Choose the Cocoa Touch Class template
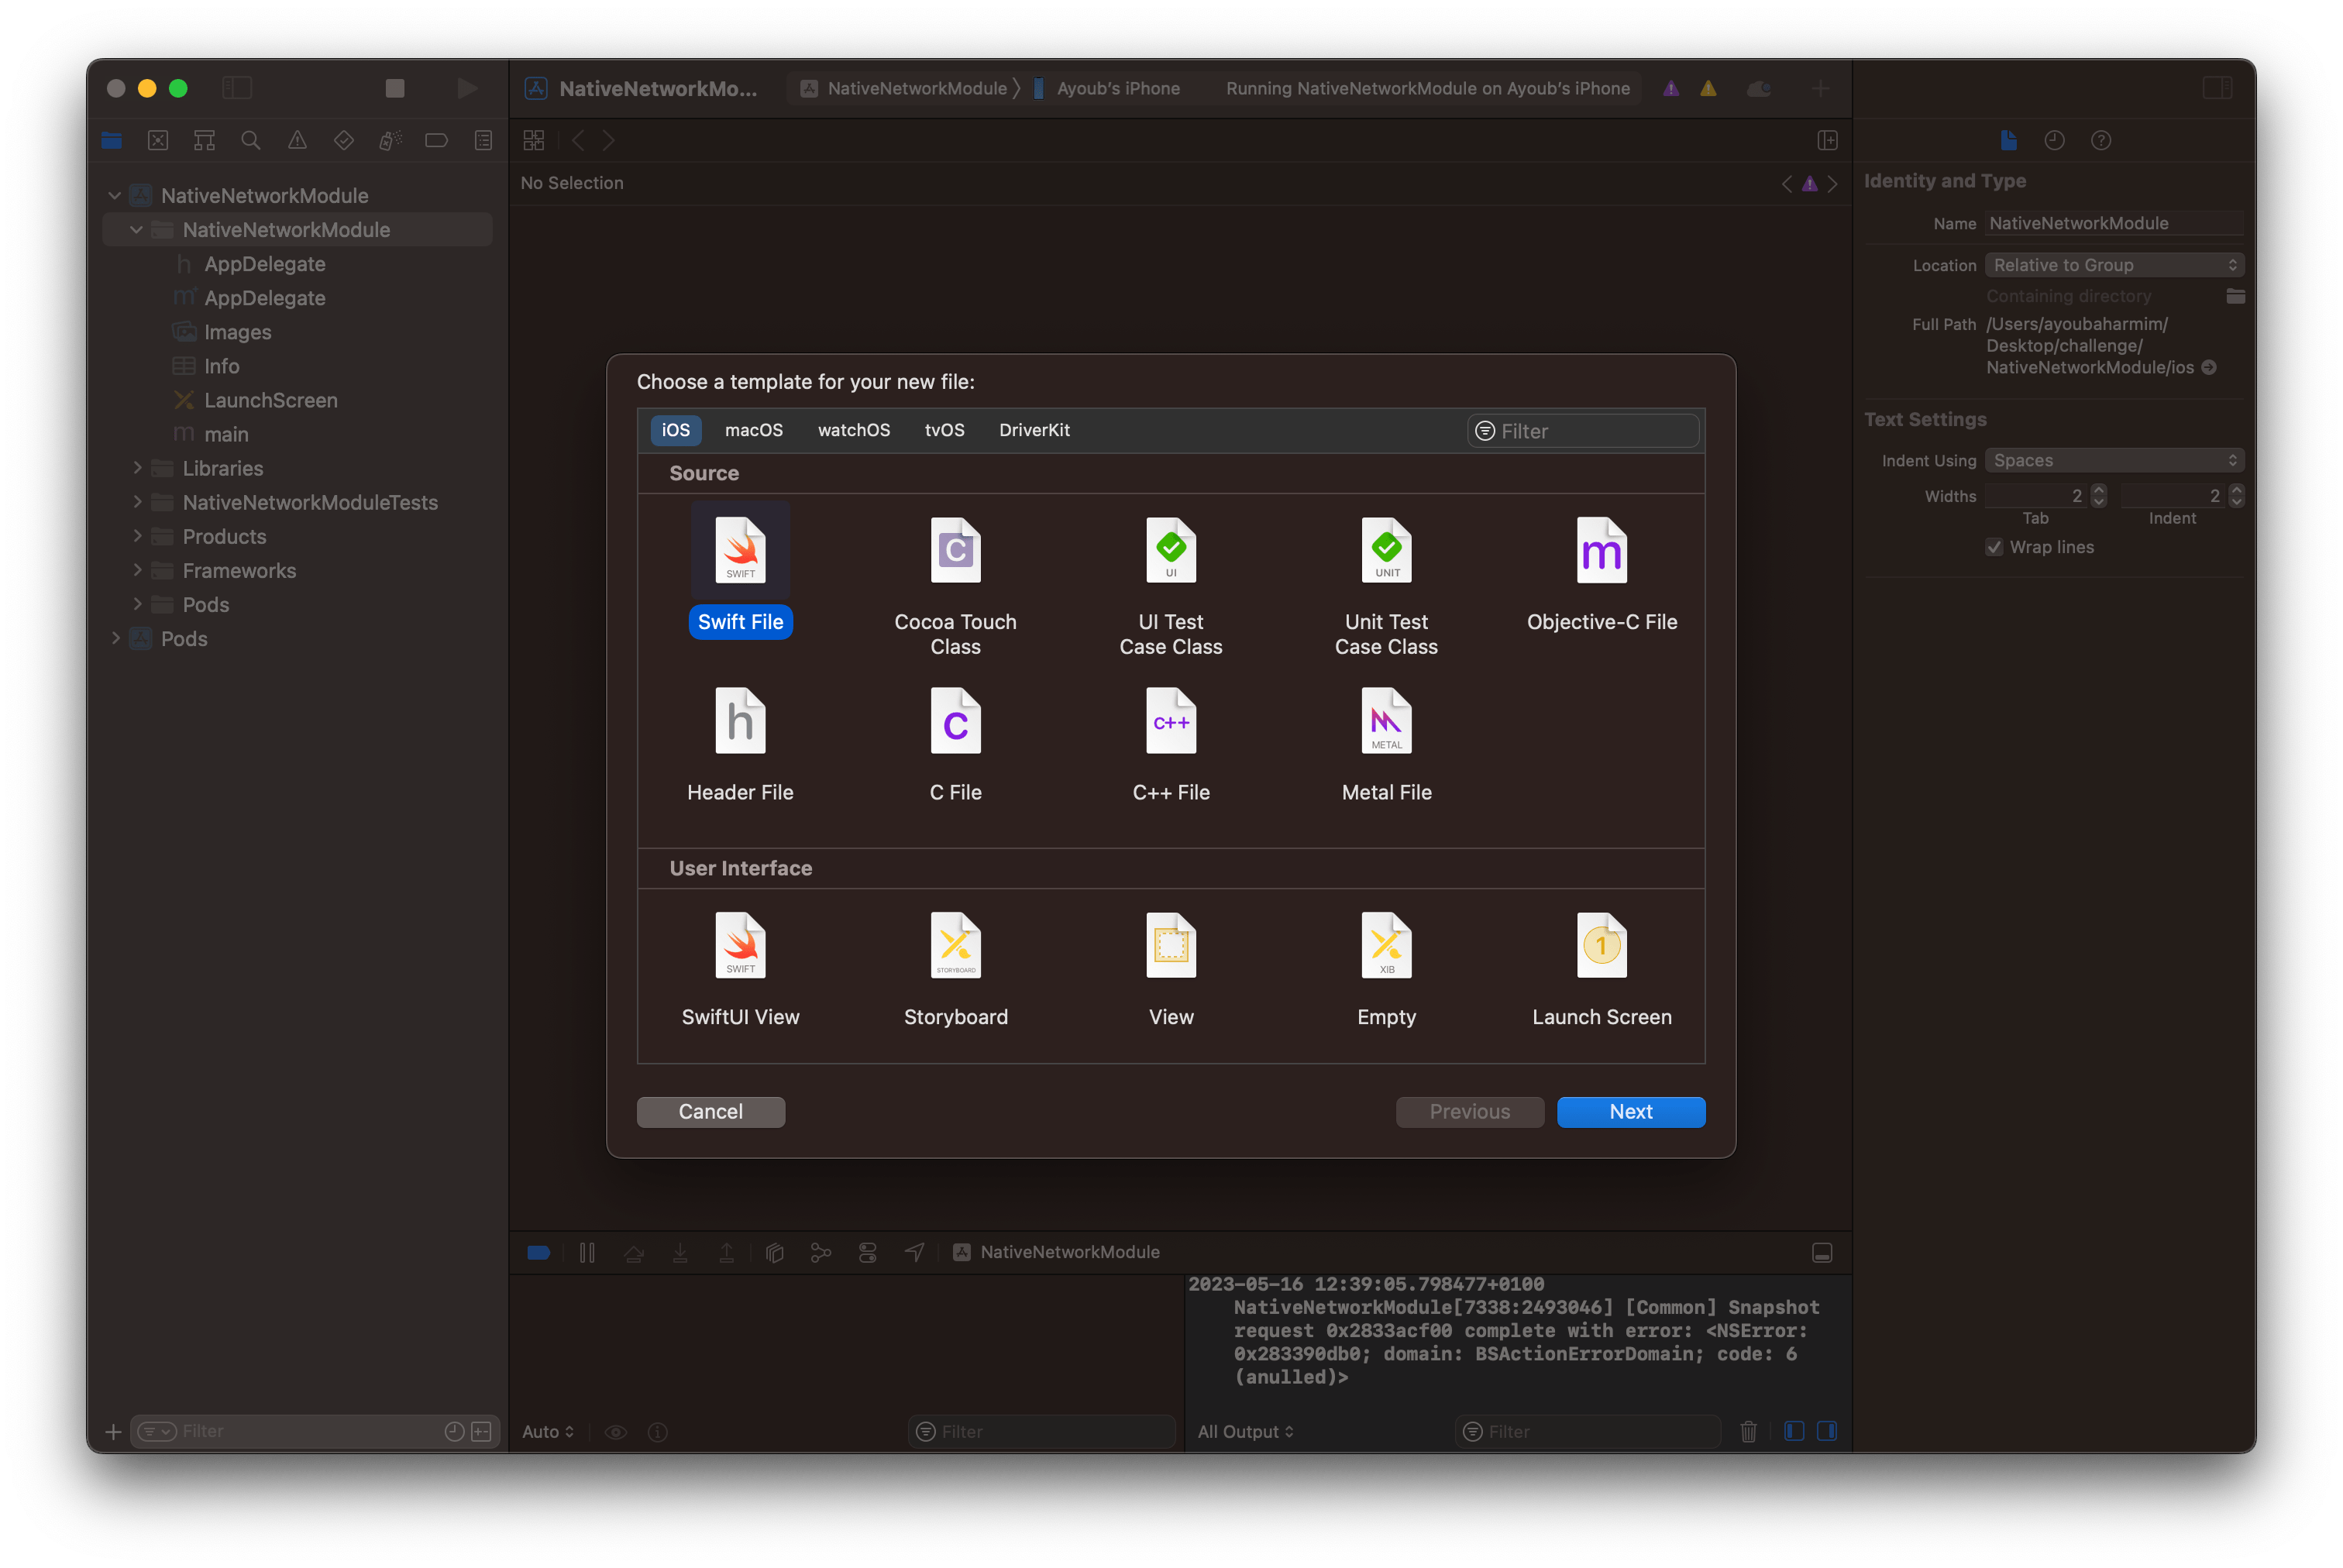 [955, 586]
